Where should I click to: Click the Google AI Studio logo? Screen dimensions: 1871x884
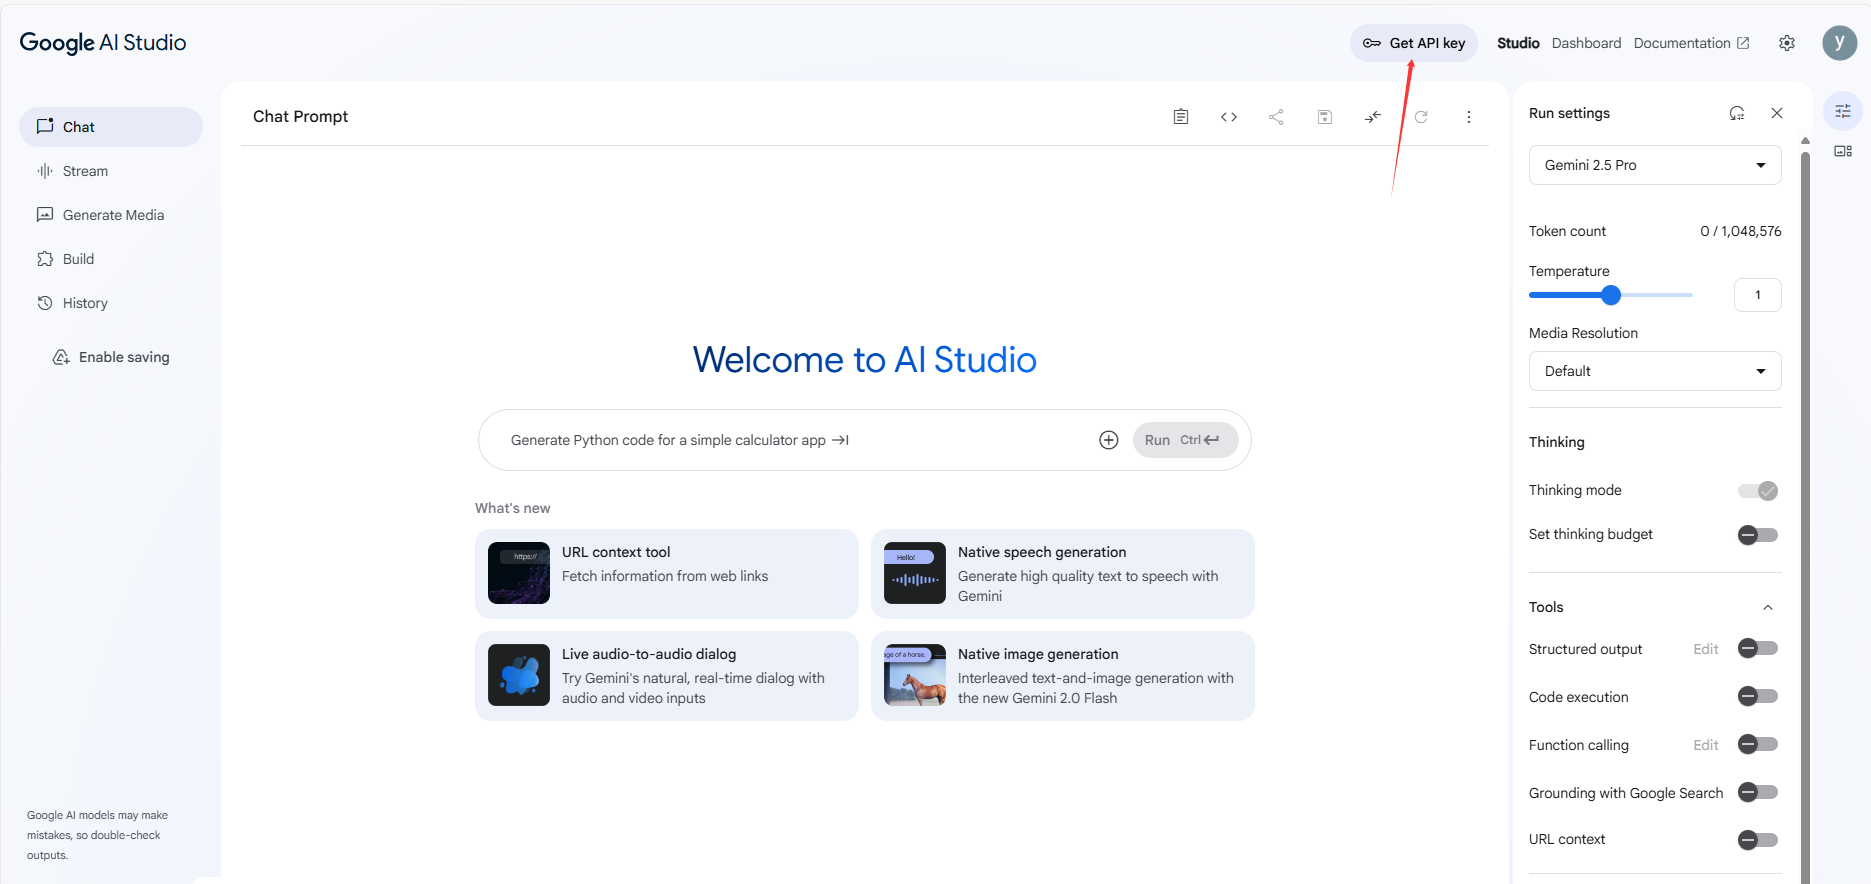click(103, 43)
